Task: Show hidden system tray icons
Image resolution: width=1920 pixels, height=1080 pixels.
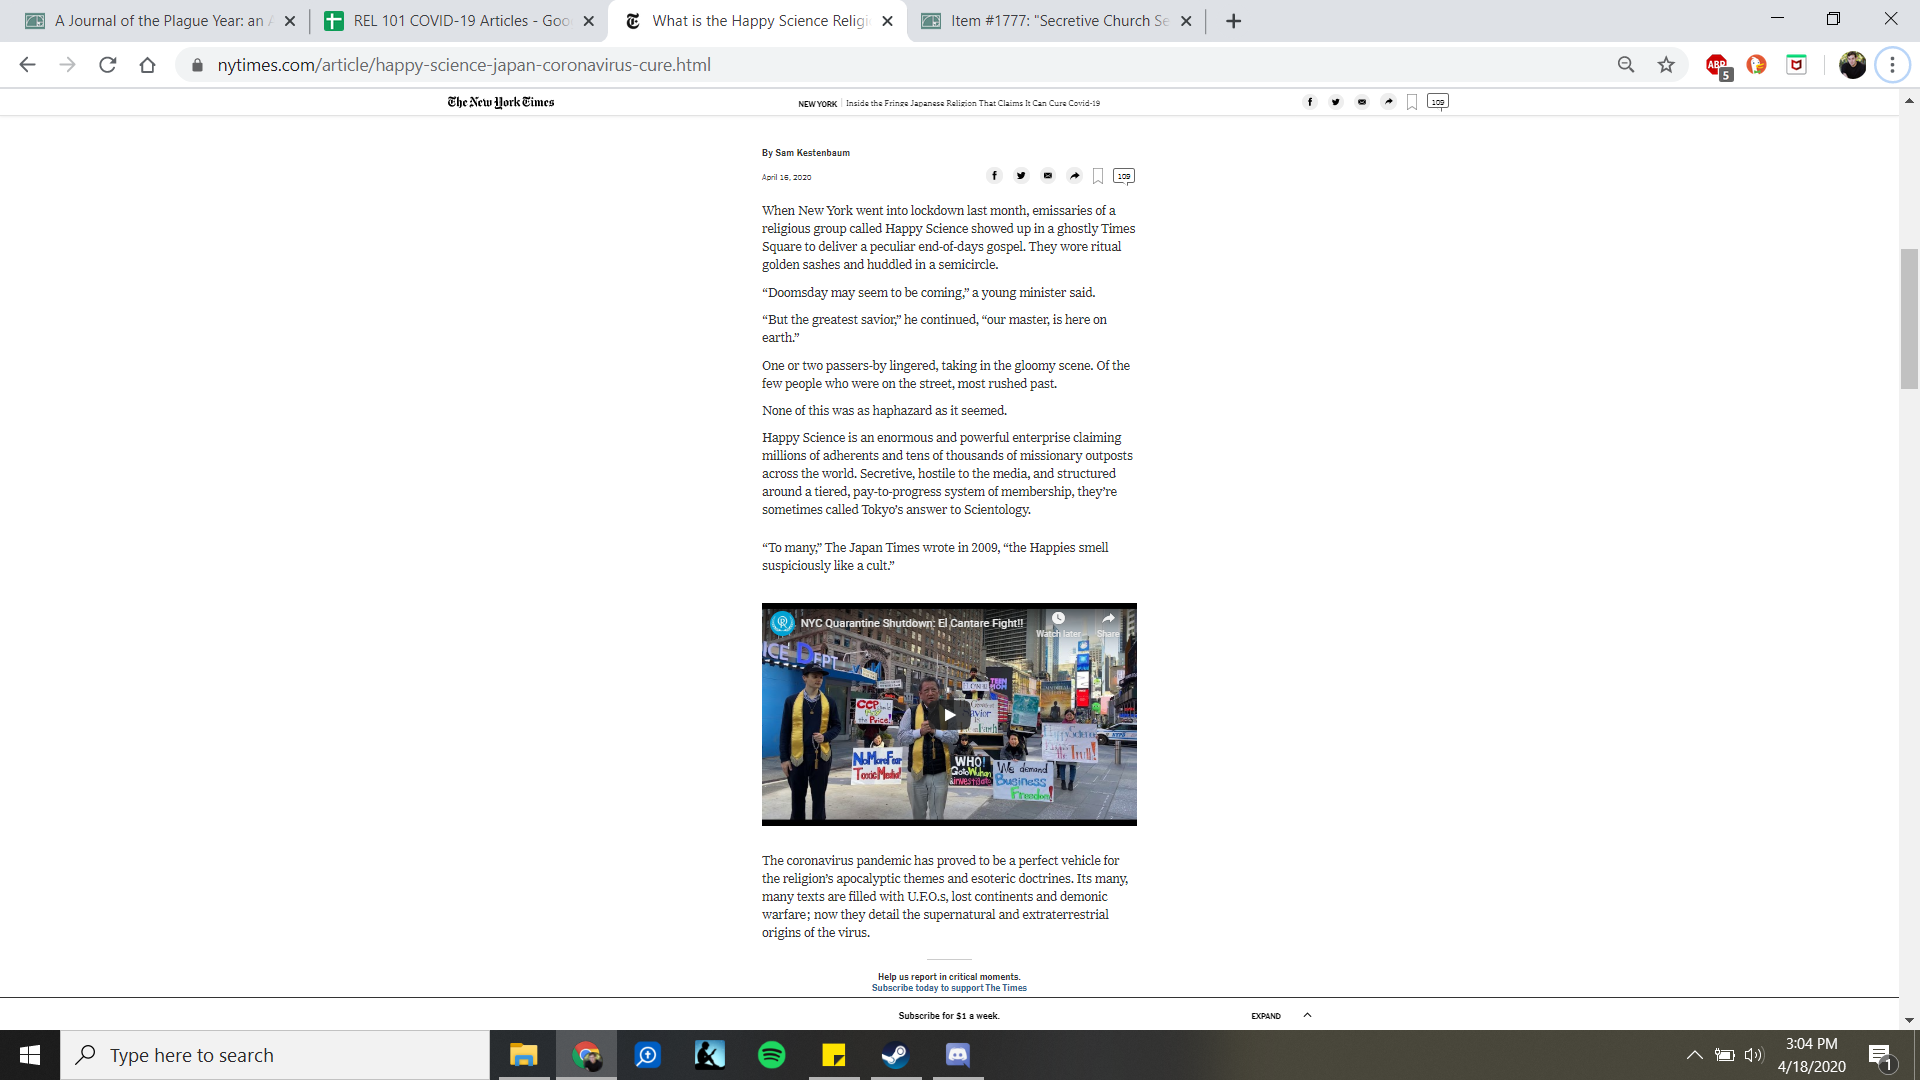Action: pyautogui.click(x=1694, y=1055)
